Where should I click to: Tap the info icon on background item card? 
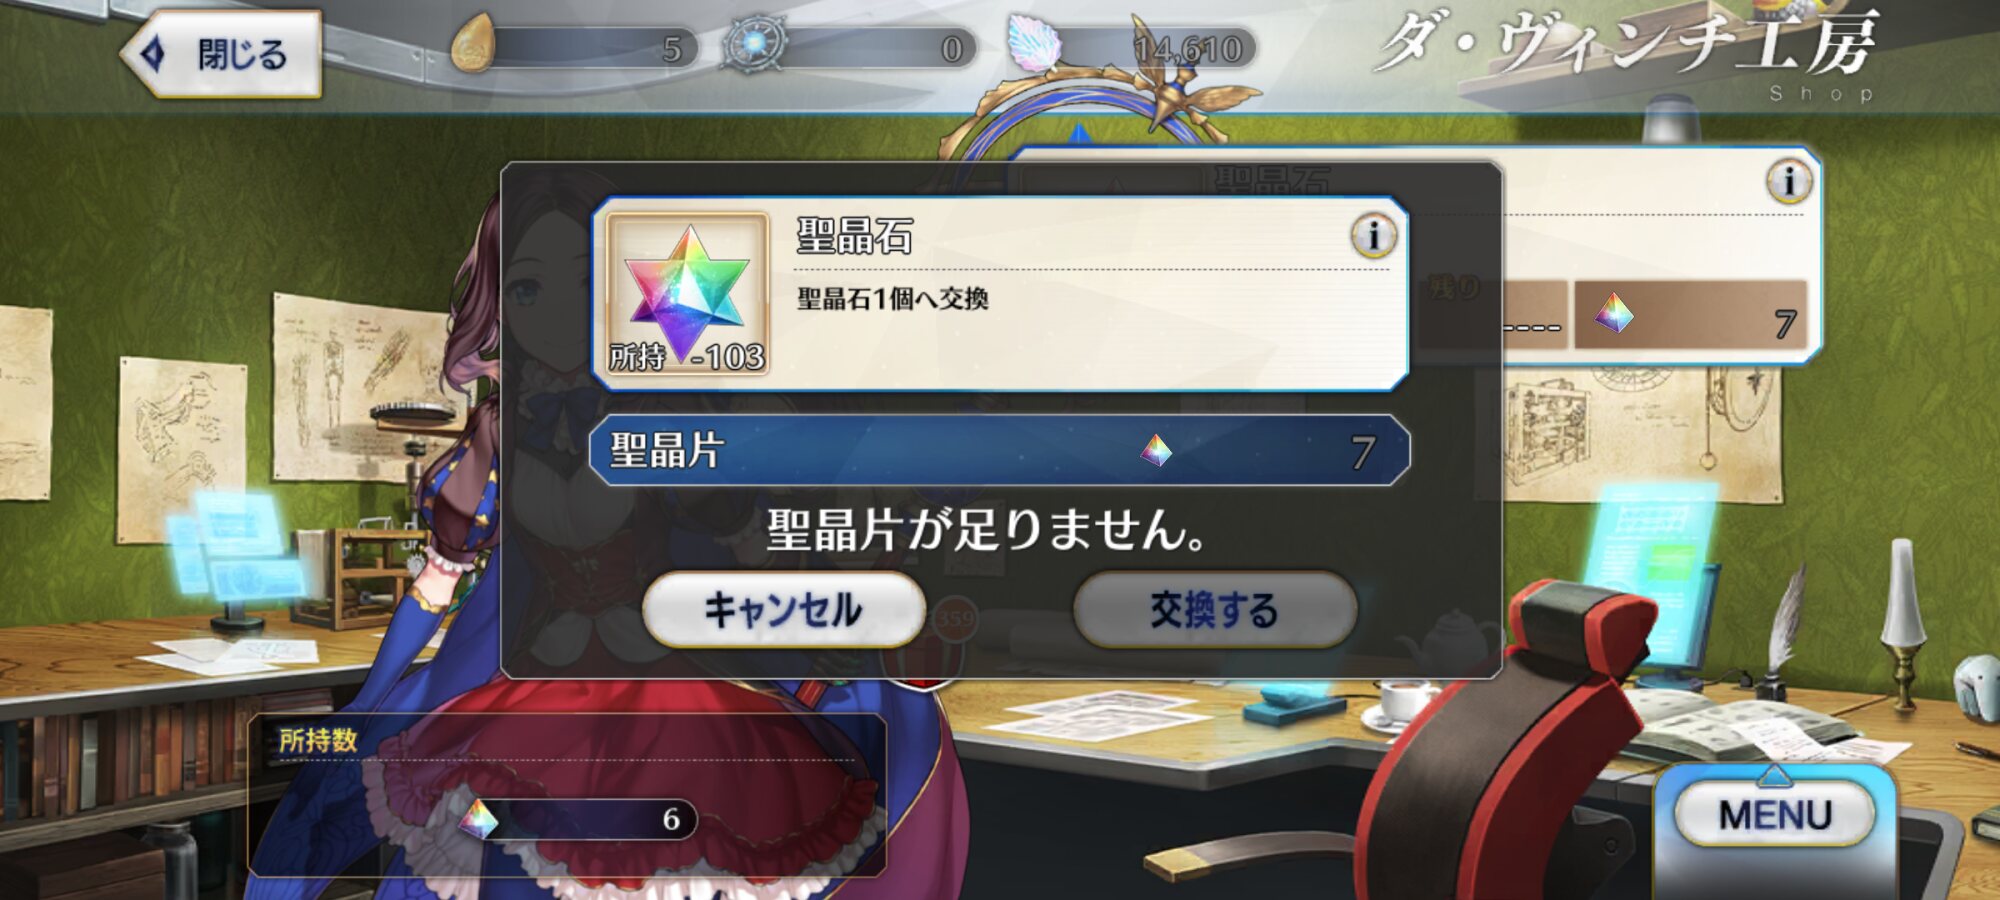pos(1789,182)
